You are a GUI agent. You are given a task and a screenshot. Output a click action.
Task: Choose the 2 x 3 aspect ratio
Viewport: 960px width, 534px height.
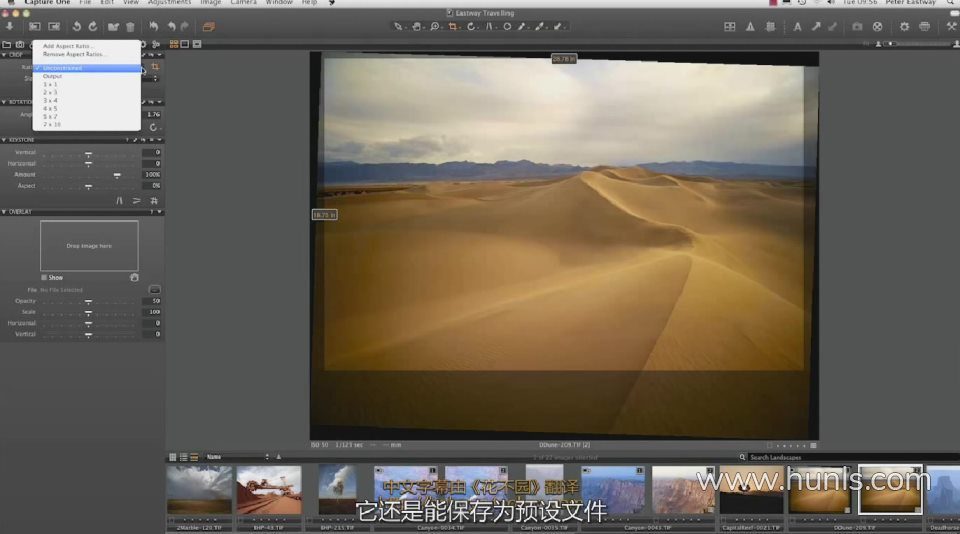(x=50, y=92)
